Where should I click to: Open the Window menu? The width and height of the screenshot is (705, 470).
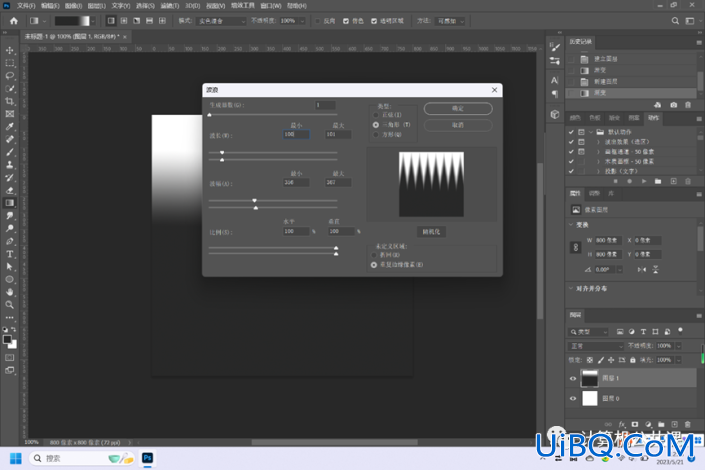pyautogui.click(x=271, y=6)
